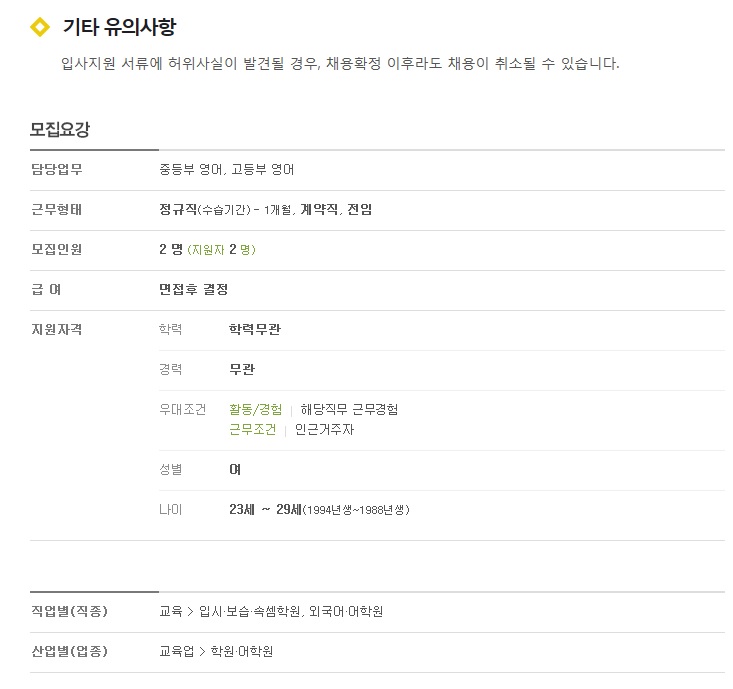Click 외국어·어학원 job category text
The image size is (733, 689).
tap(346, 611)
